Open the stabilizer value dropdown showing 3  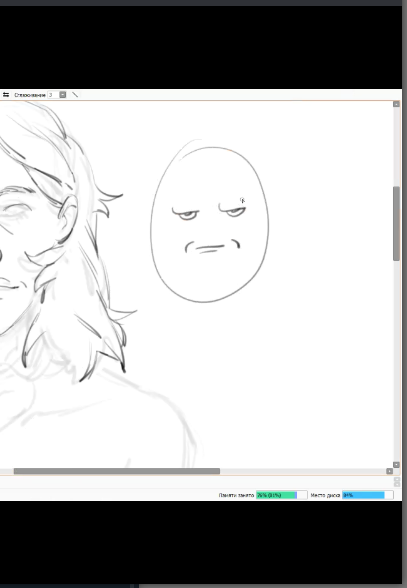[63, 95]
